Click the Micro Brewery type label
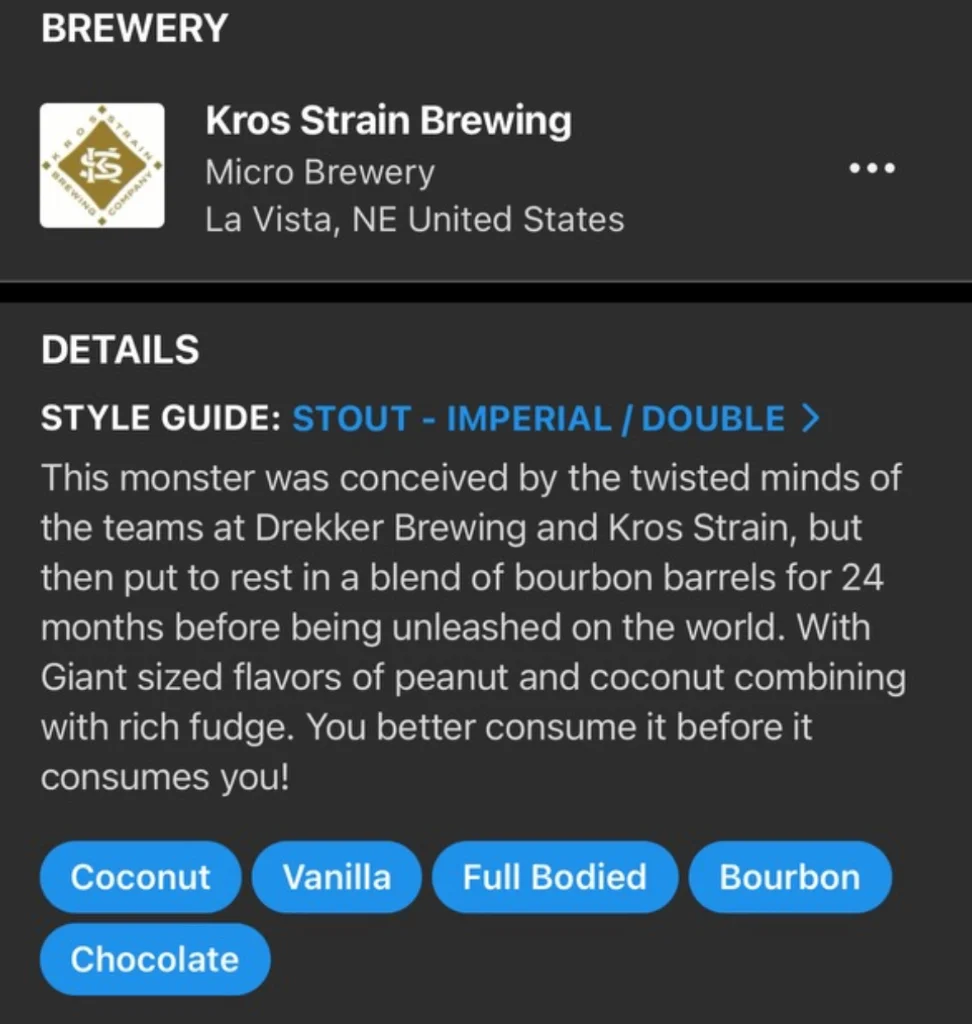 click(320, 172)
